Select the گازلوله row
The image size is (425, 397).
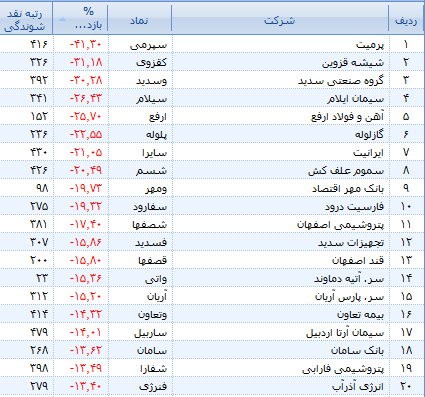(x=212, y=134)
